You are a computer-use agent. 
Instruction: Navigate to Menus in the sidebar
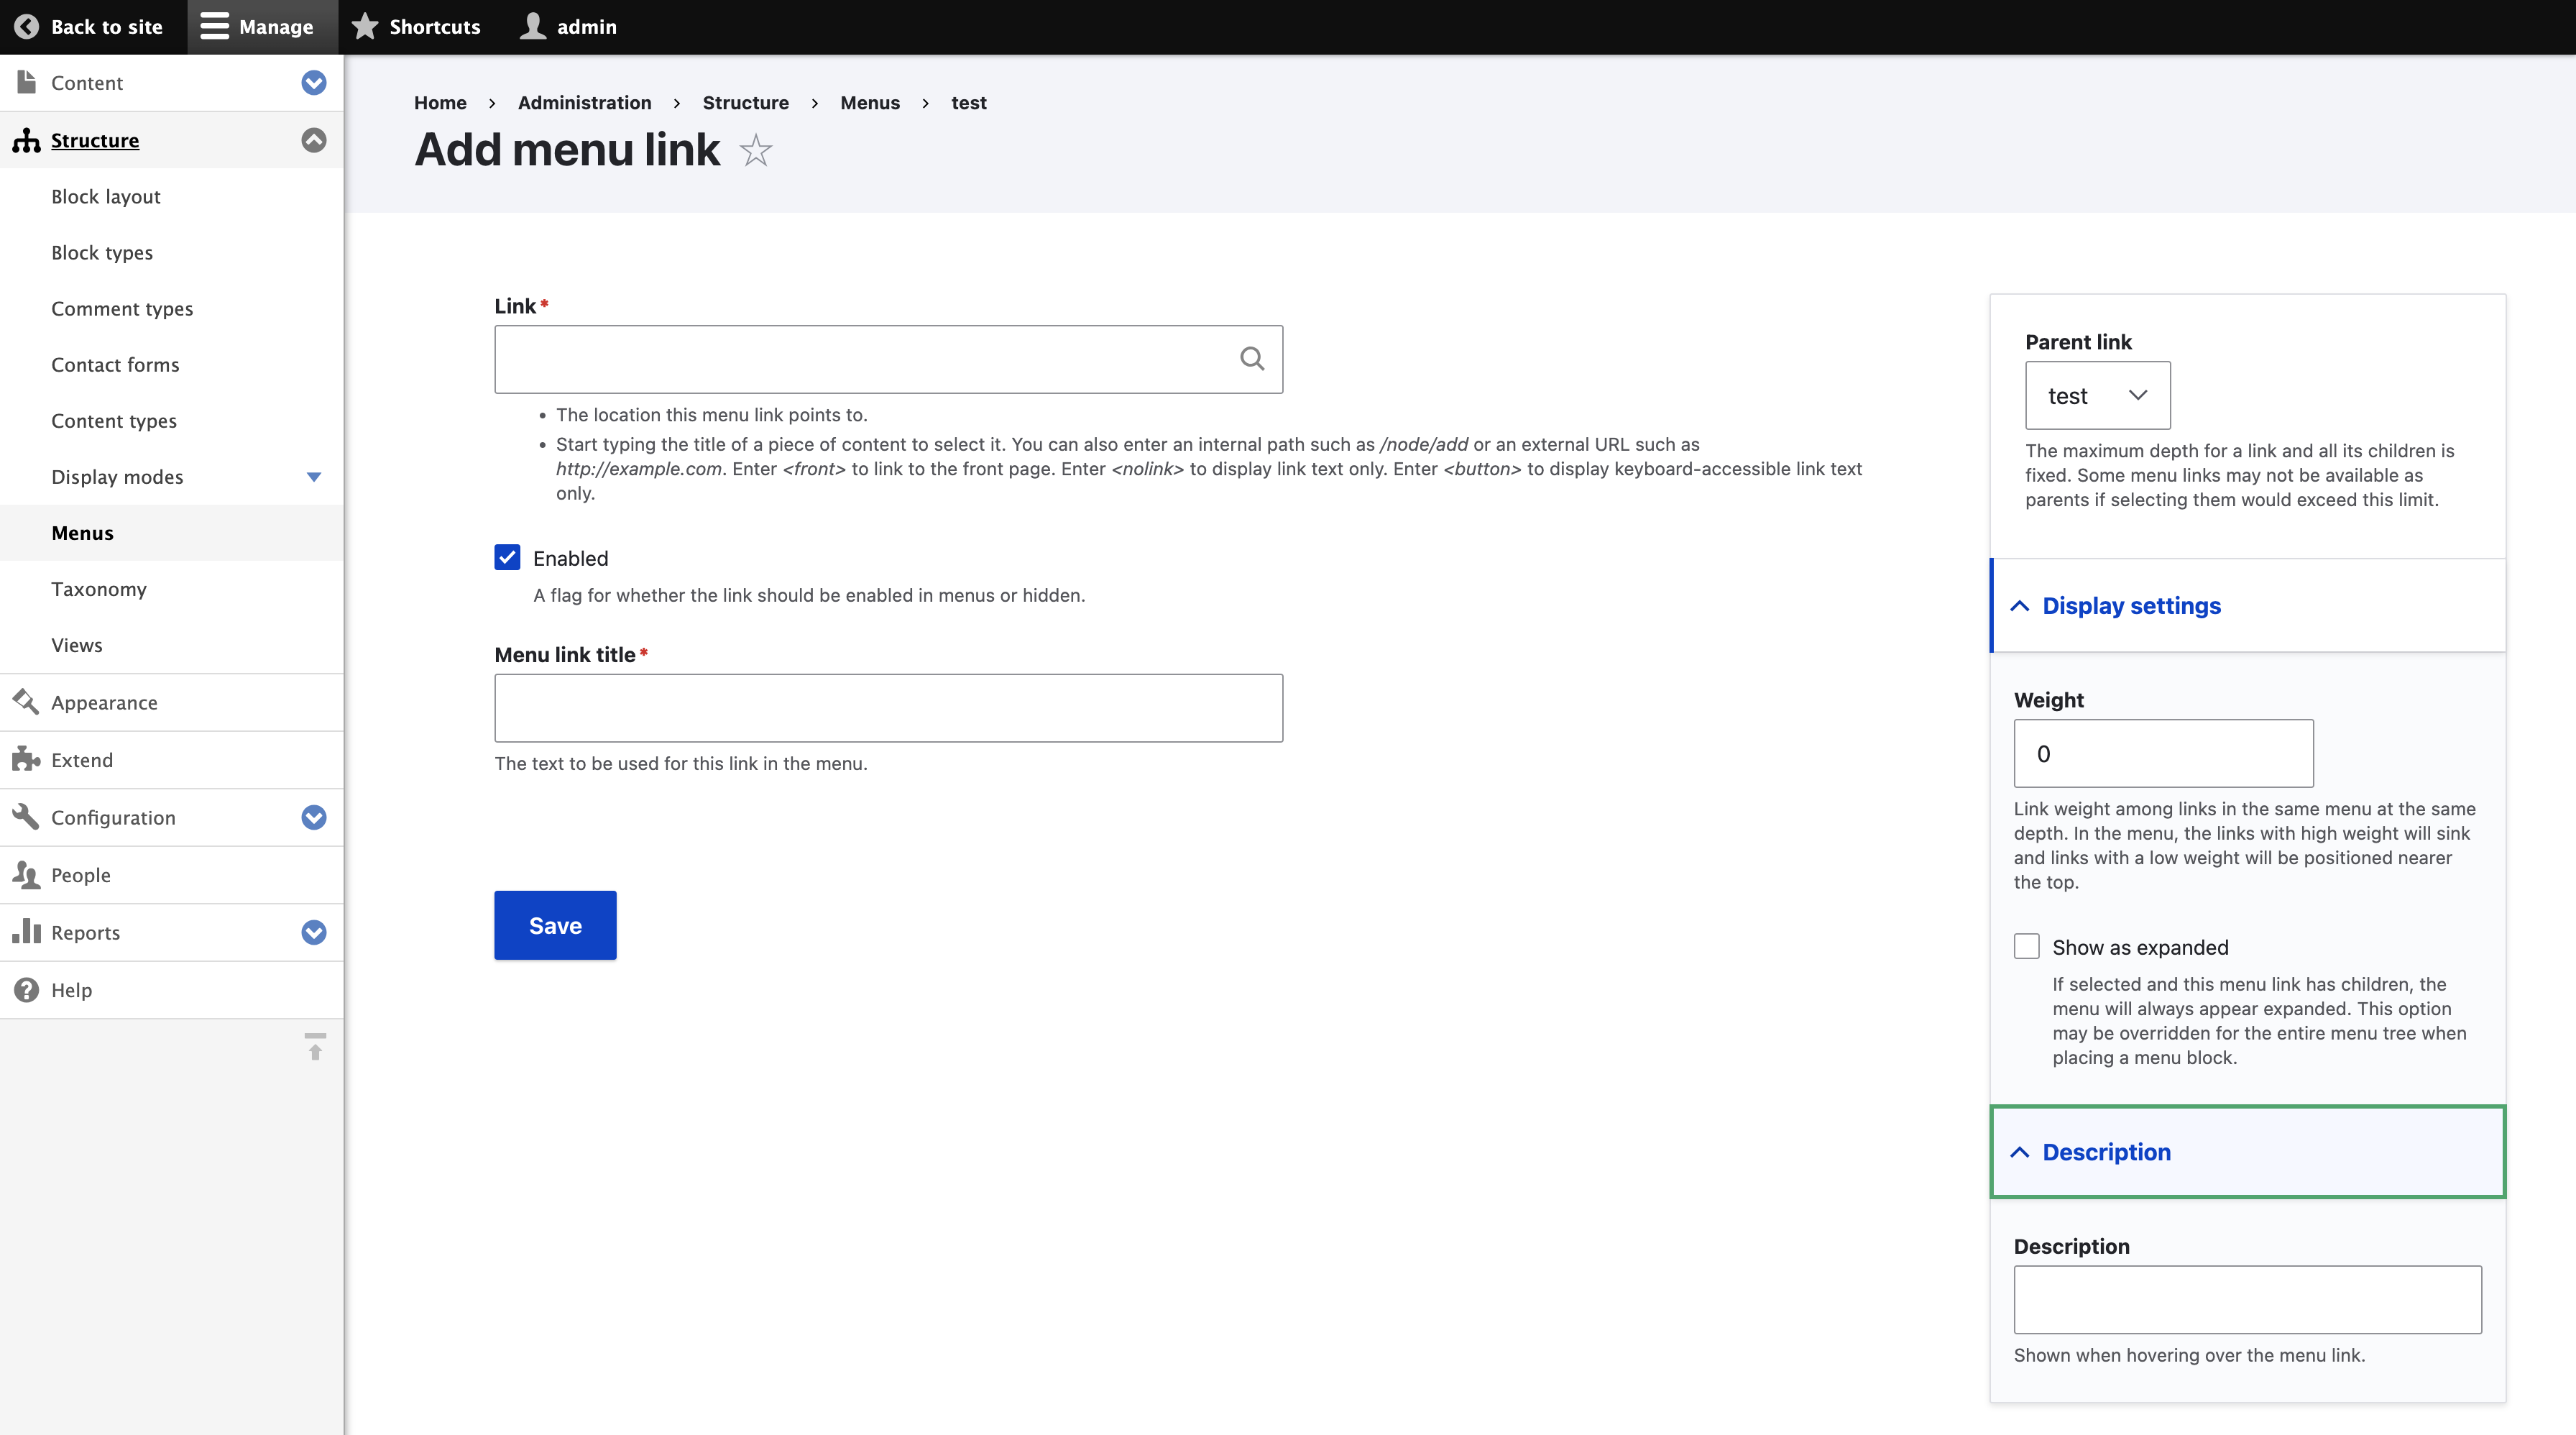82,532
